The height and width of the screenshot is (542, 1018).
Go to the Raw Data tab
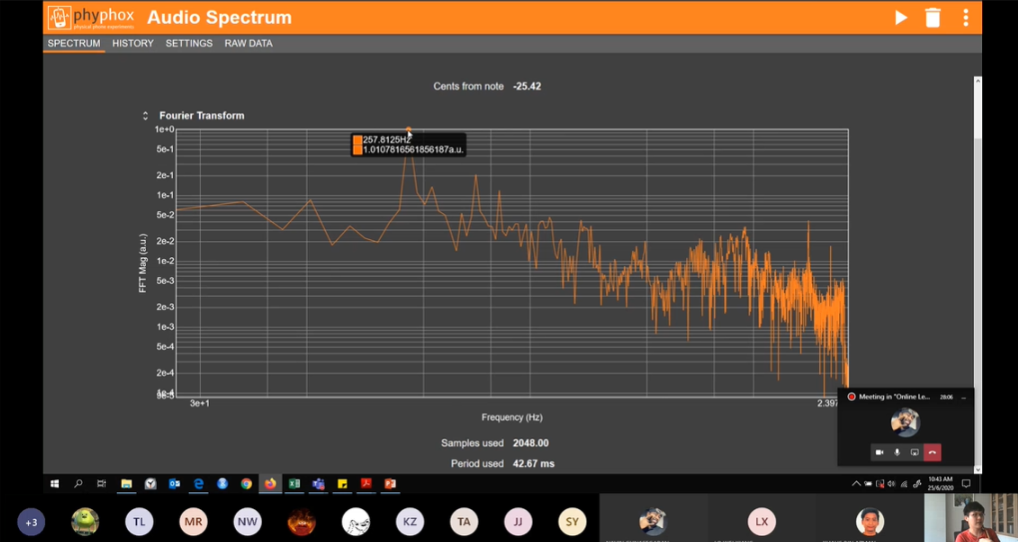(x=248, y=44)
